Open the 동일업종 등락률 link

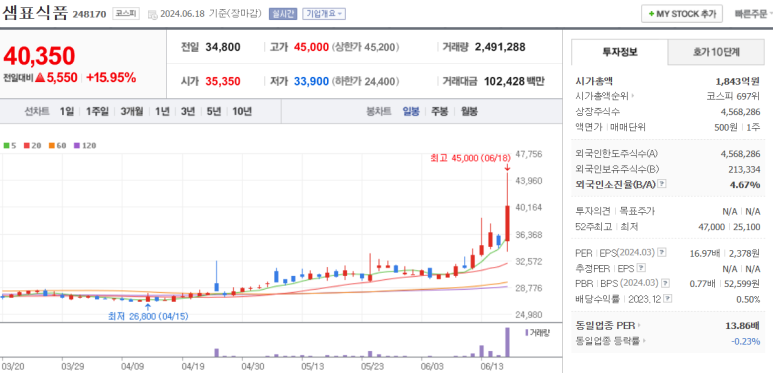click(611, 340)
